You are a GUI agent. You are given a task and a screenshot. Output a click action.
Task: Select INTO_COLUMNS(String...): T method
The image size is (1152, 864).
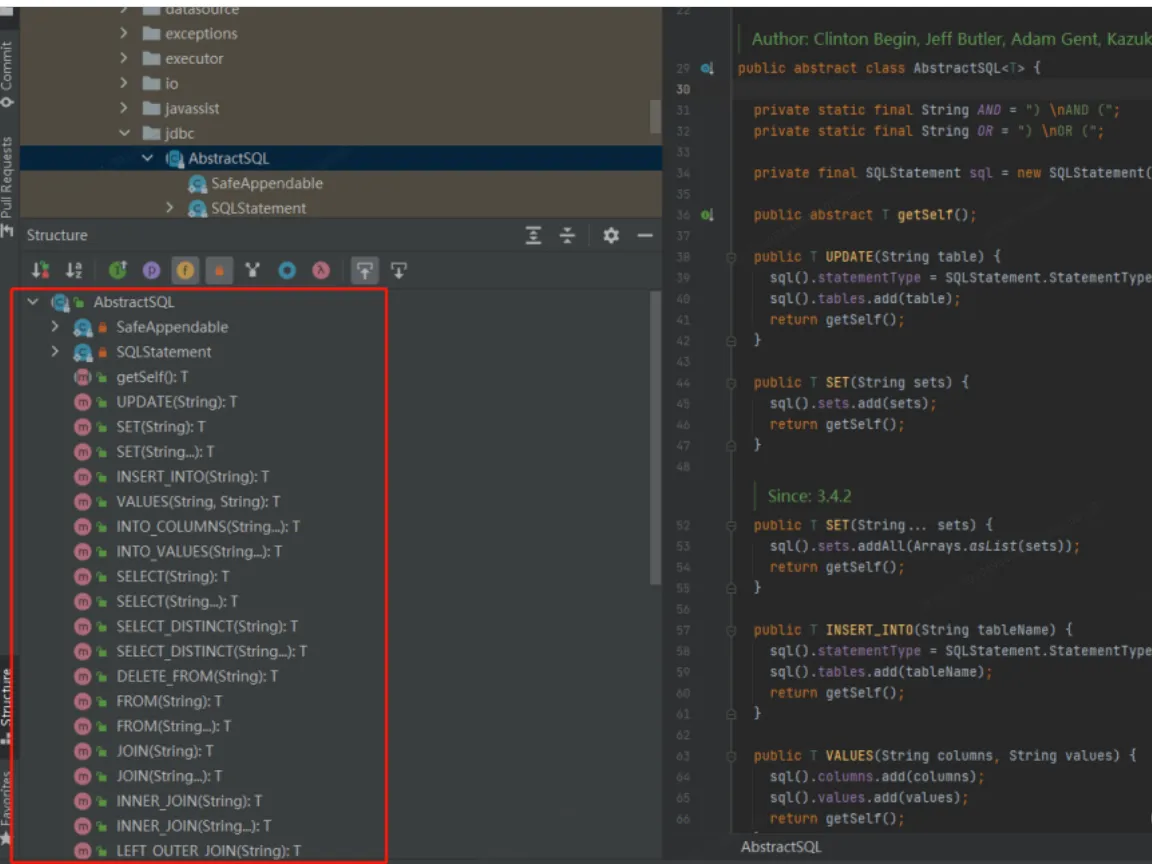click(x=208, y=527)
